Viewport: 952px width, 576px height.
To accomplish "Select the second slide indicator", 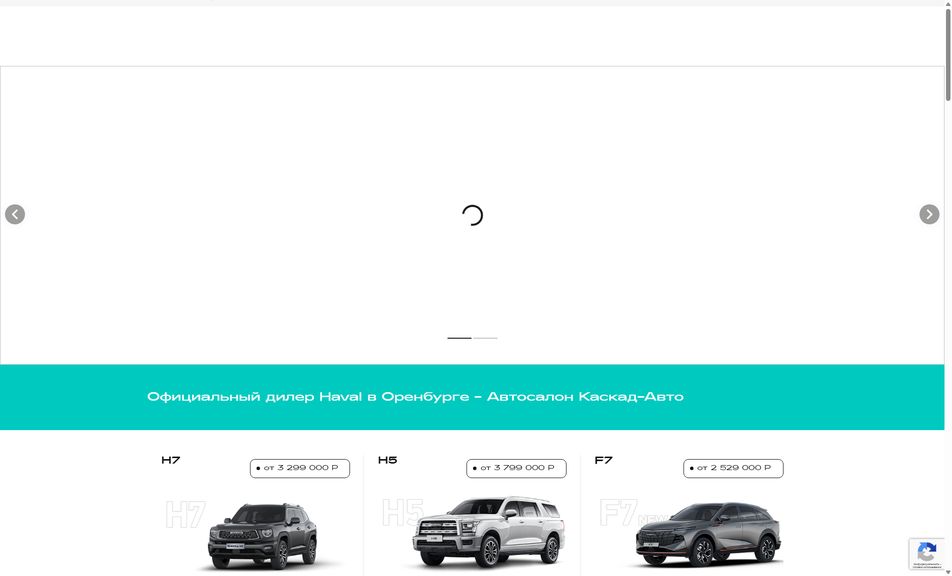I will [485, 338].
